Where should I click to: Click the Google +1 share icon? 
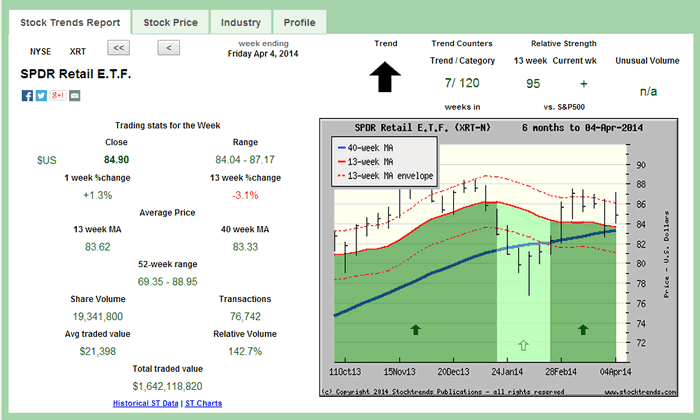[x=58, y=95]
